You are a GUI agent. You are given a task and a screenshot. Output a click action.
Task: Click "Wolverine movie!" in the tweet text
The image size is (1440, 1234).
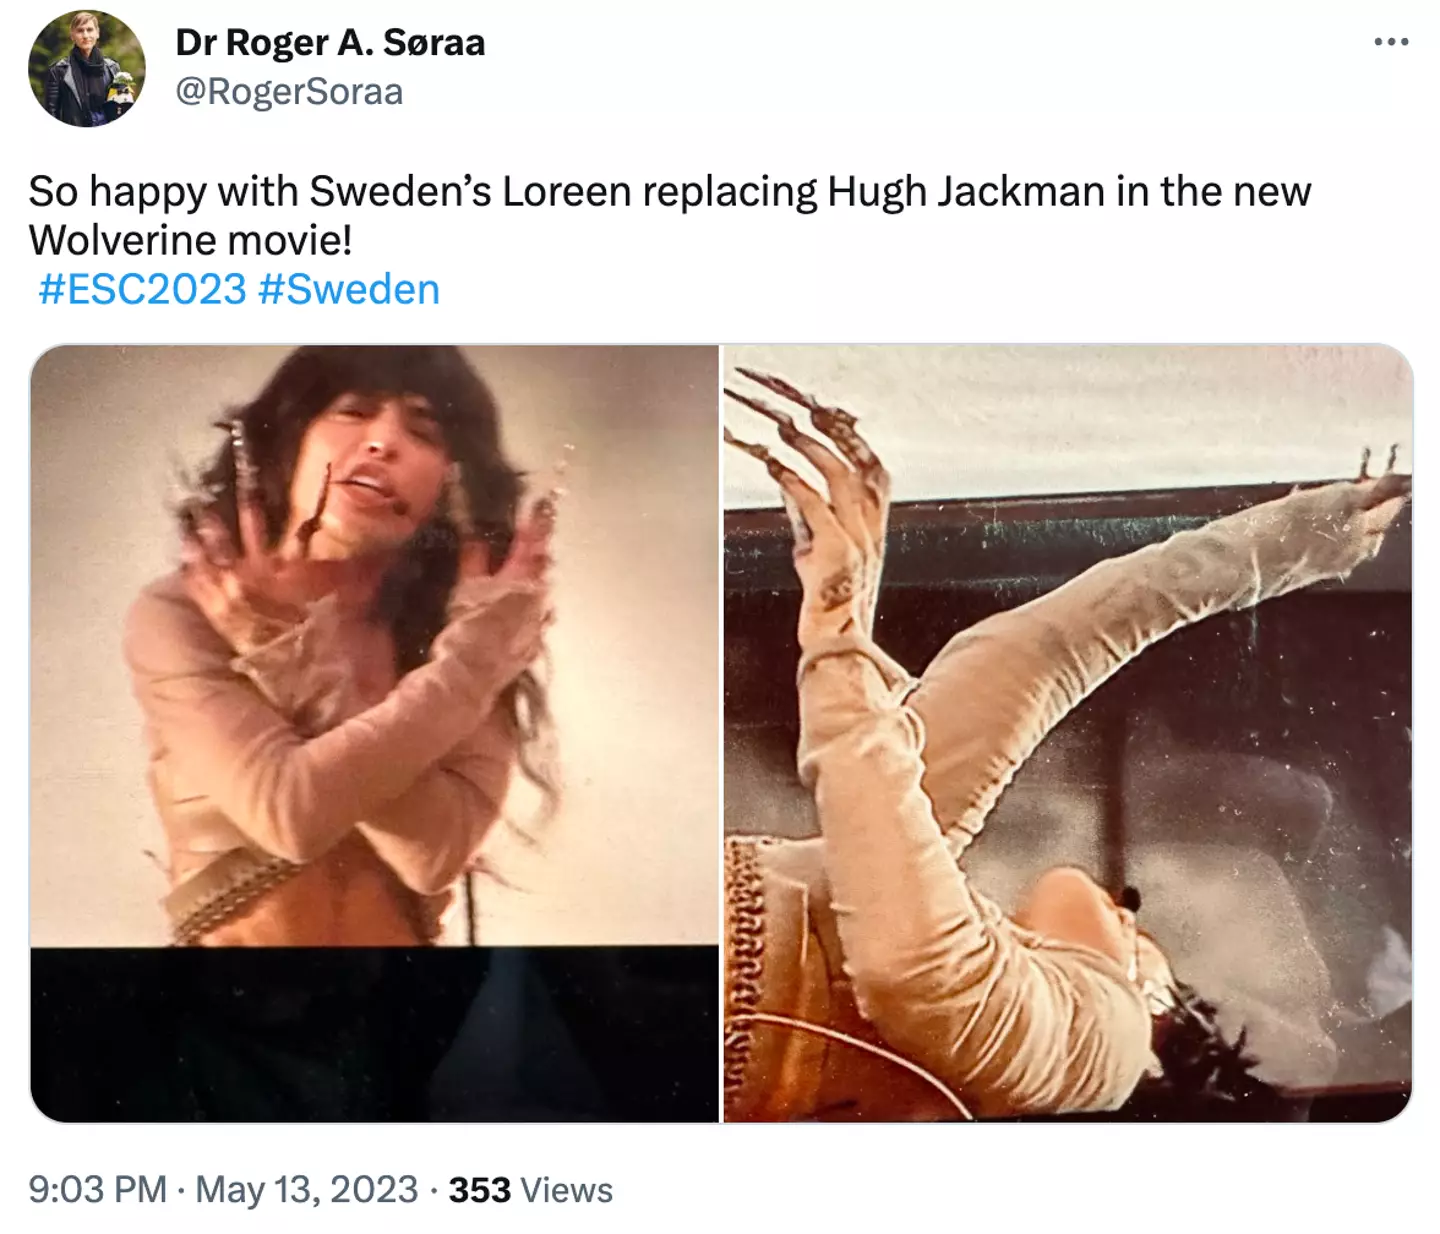pos(190,240)
